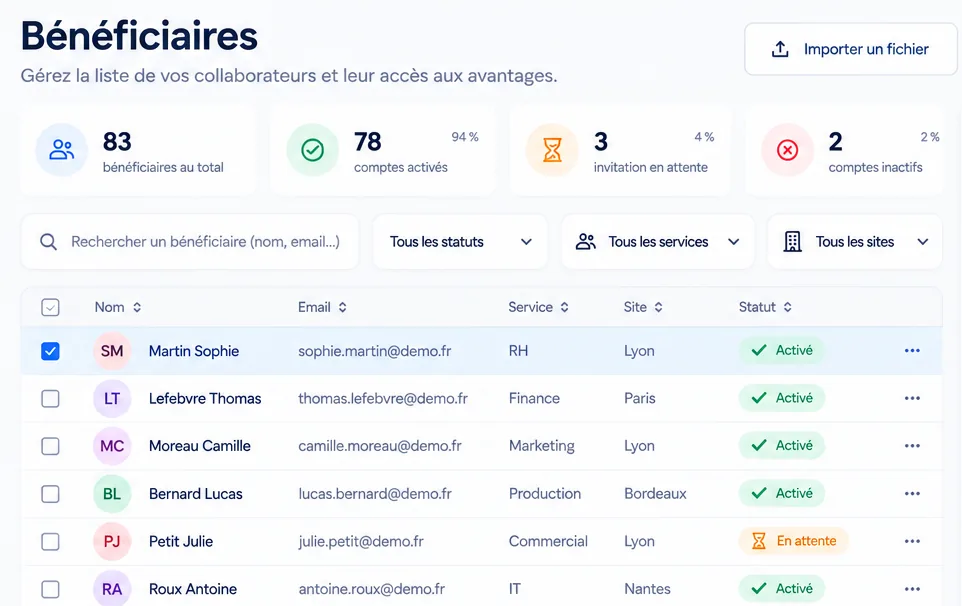Viewport: 962px width, 606px height.
Task: Click the En attente badge for Petit Julie
Action: pos(794,541)
